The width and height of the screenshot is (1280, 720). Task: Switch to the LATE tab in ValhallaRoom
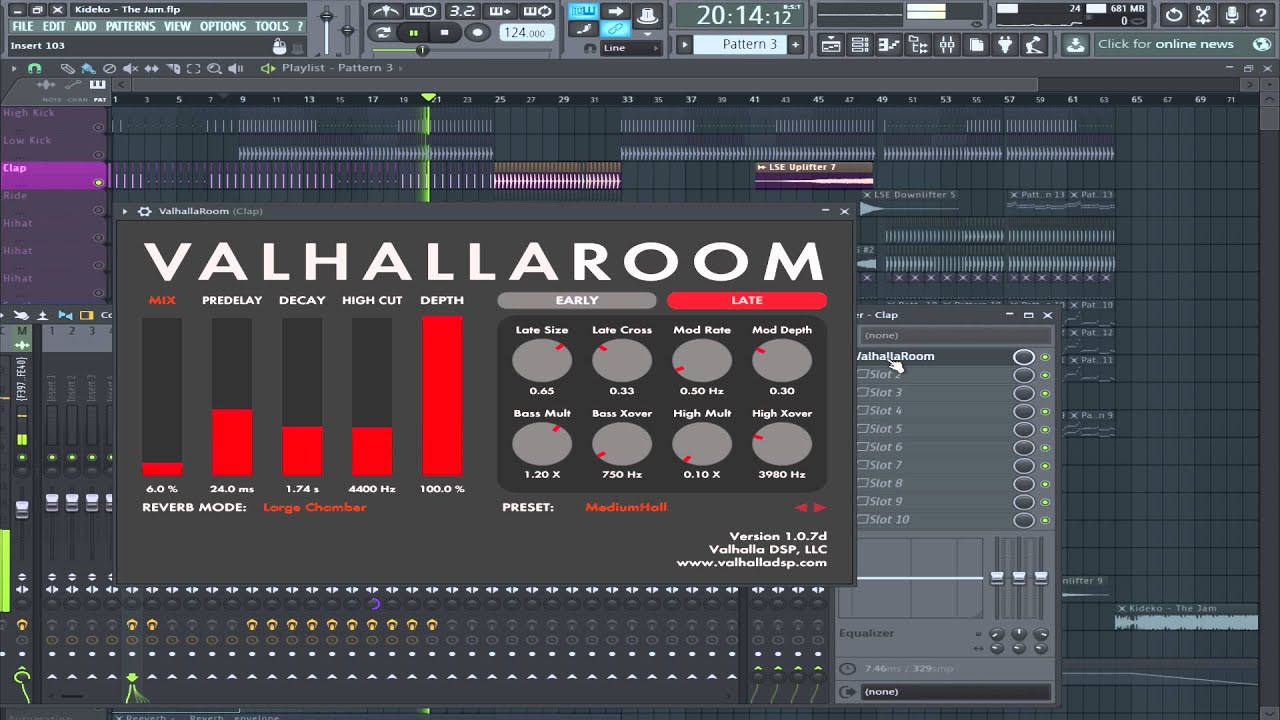click(x=747, y=300)
